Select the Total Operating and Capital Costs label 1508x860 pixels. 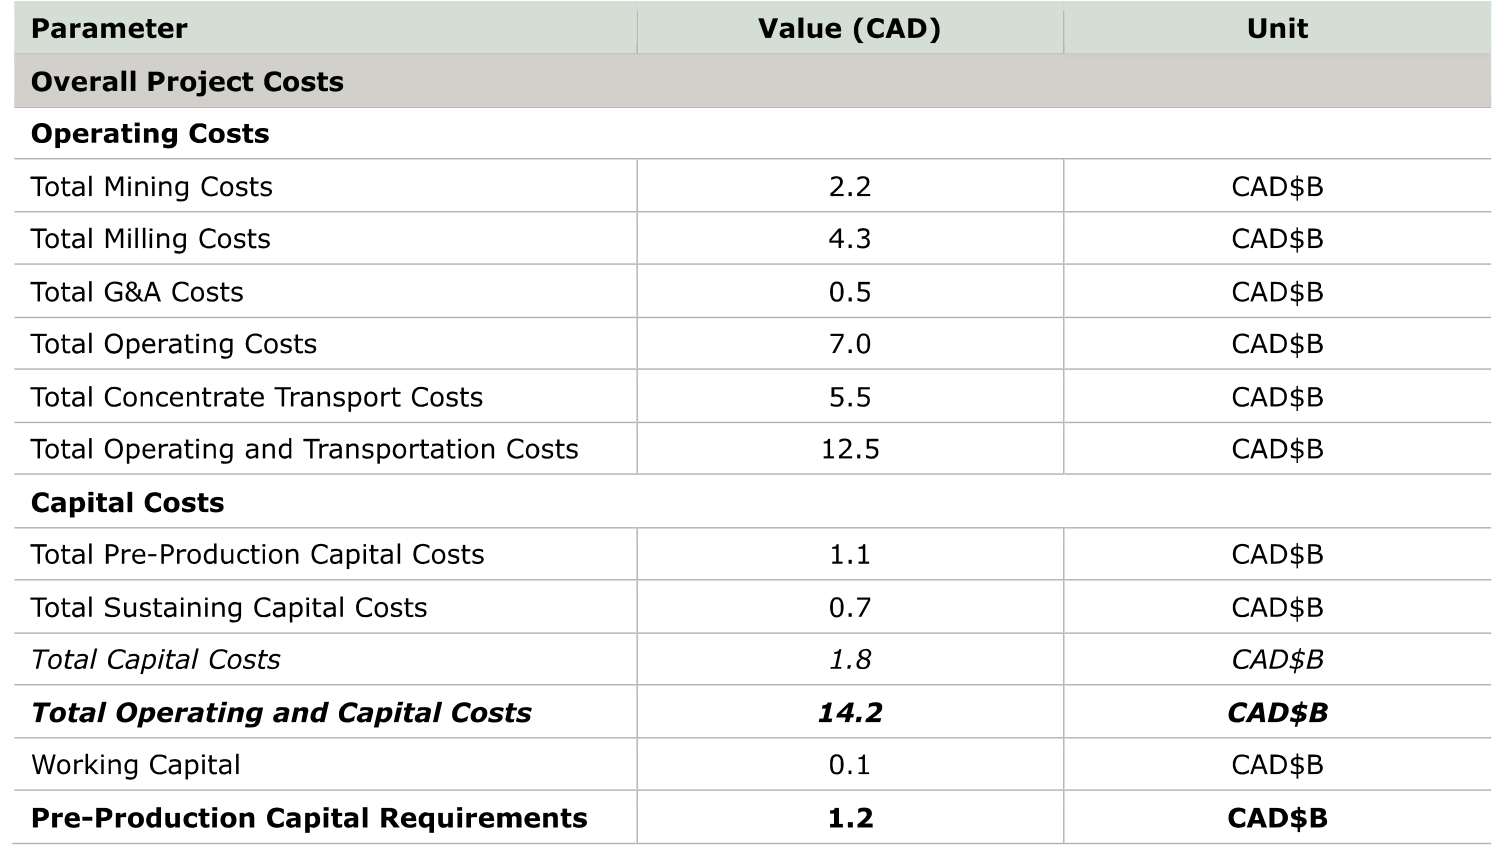click(x=281, y=712)
